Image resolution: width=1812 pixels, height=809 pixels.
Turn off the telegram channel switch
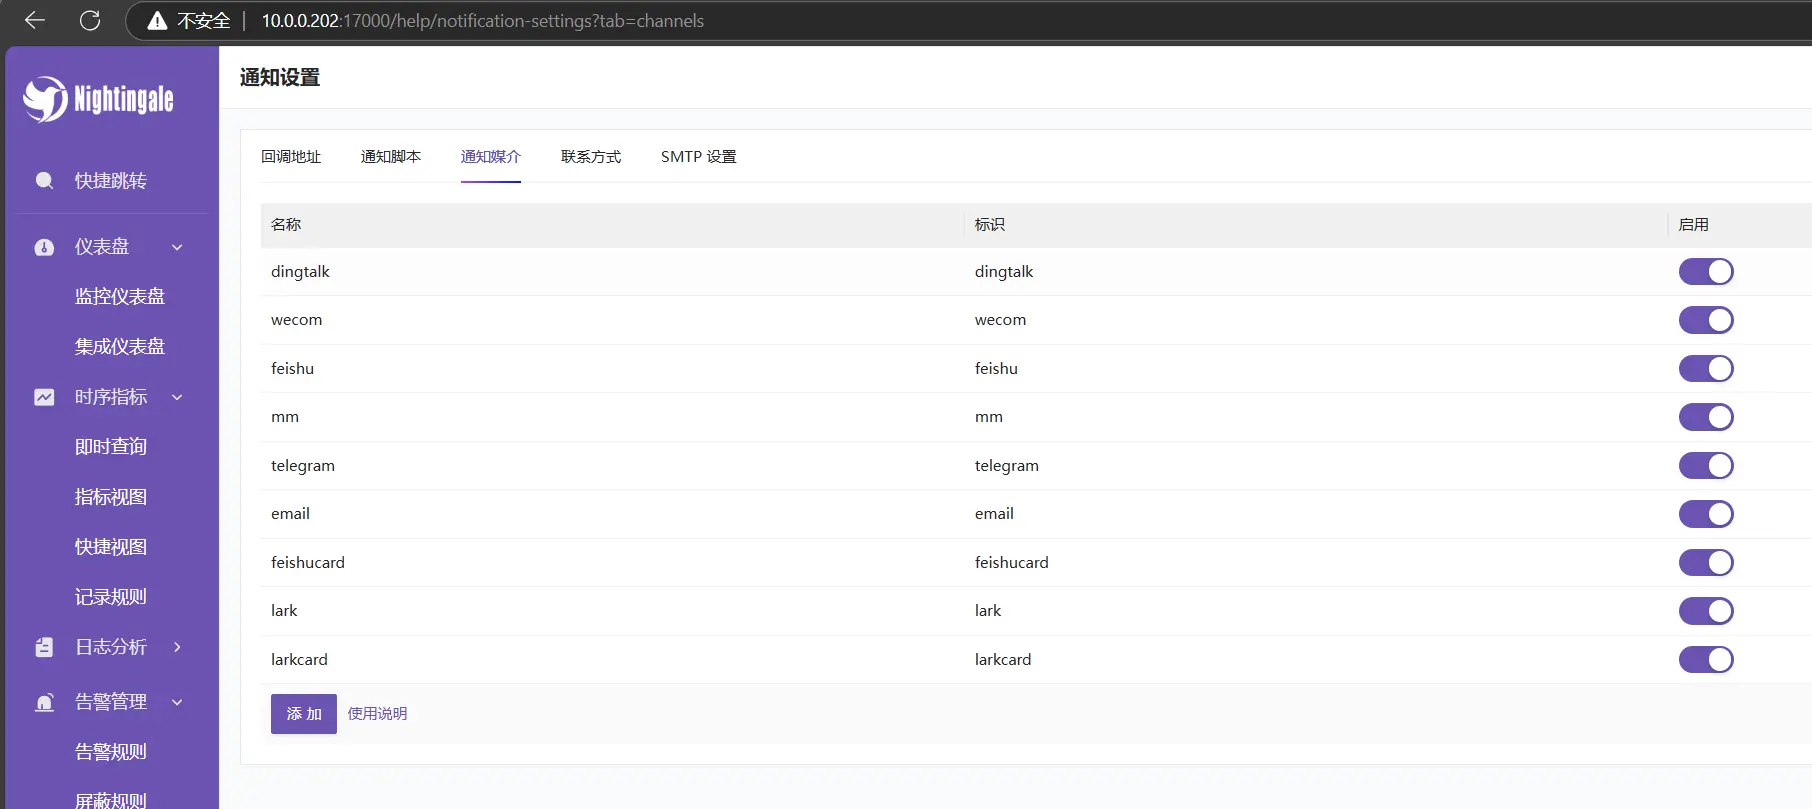click(x=1705, y=466)
